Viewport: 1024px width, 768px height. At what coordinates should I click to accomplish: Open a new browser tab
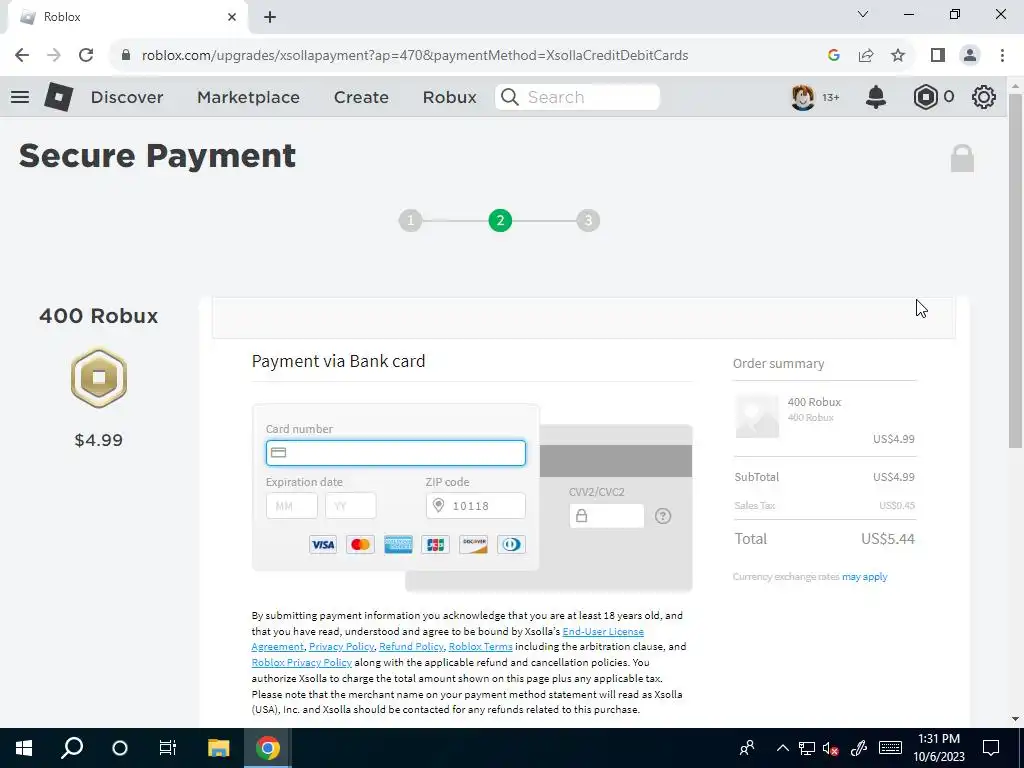[270, 17]
